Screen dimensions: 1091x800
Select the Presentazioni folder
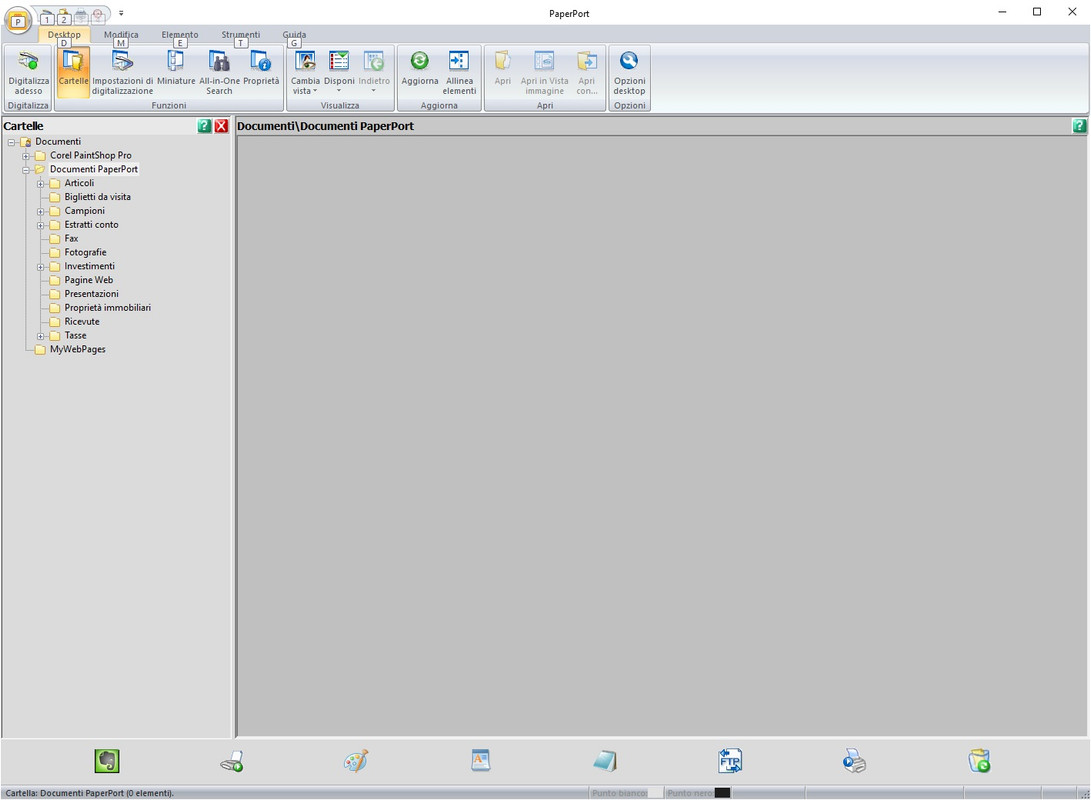(x=91, y=294)
